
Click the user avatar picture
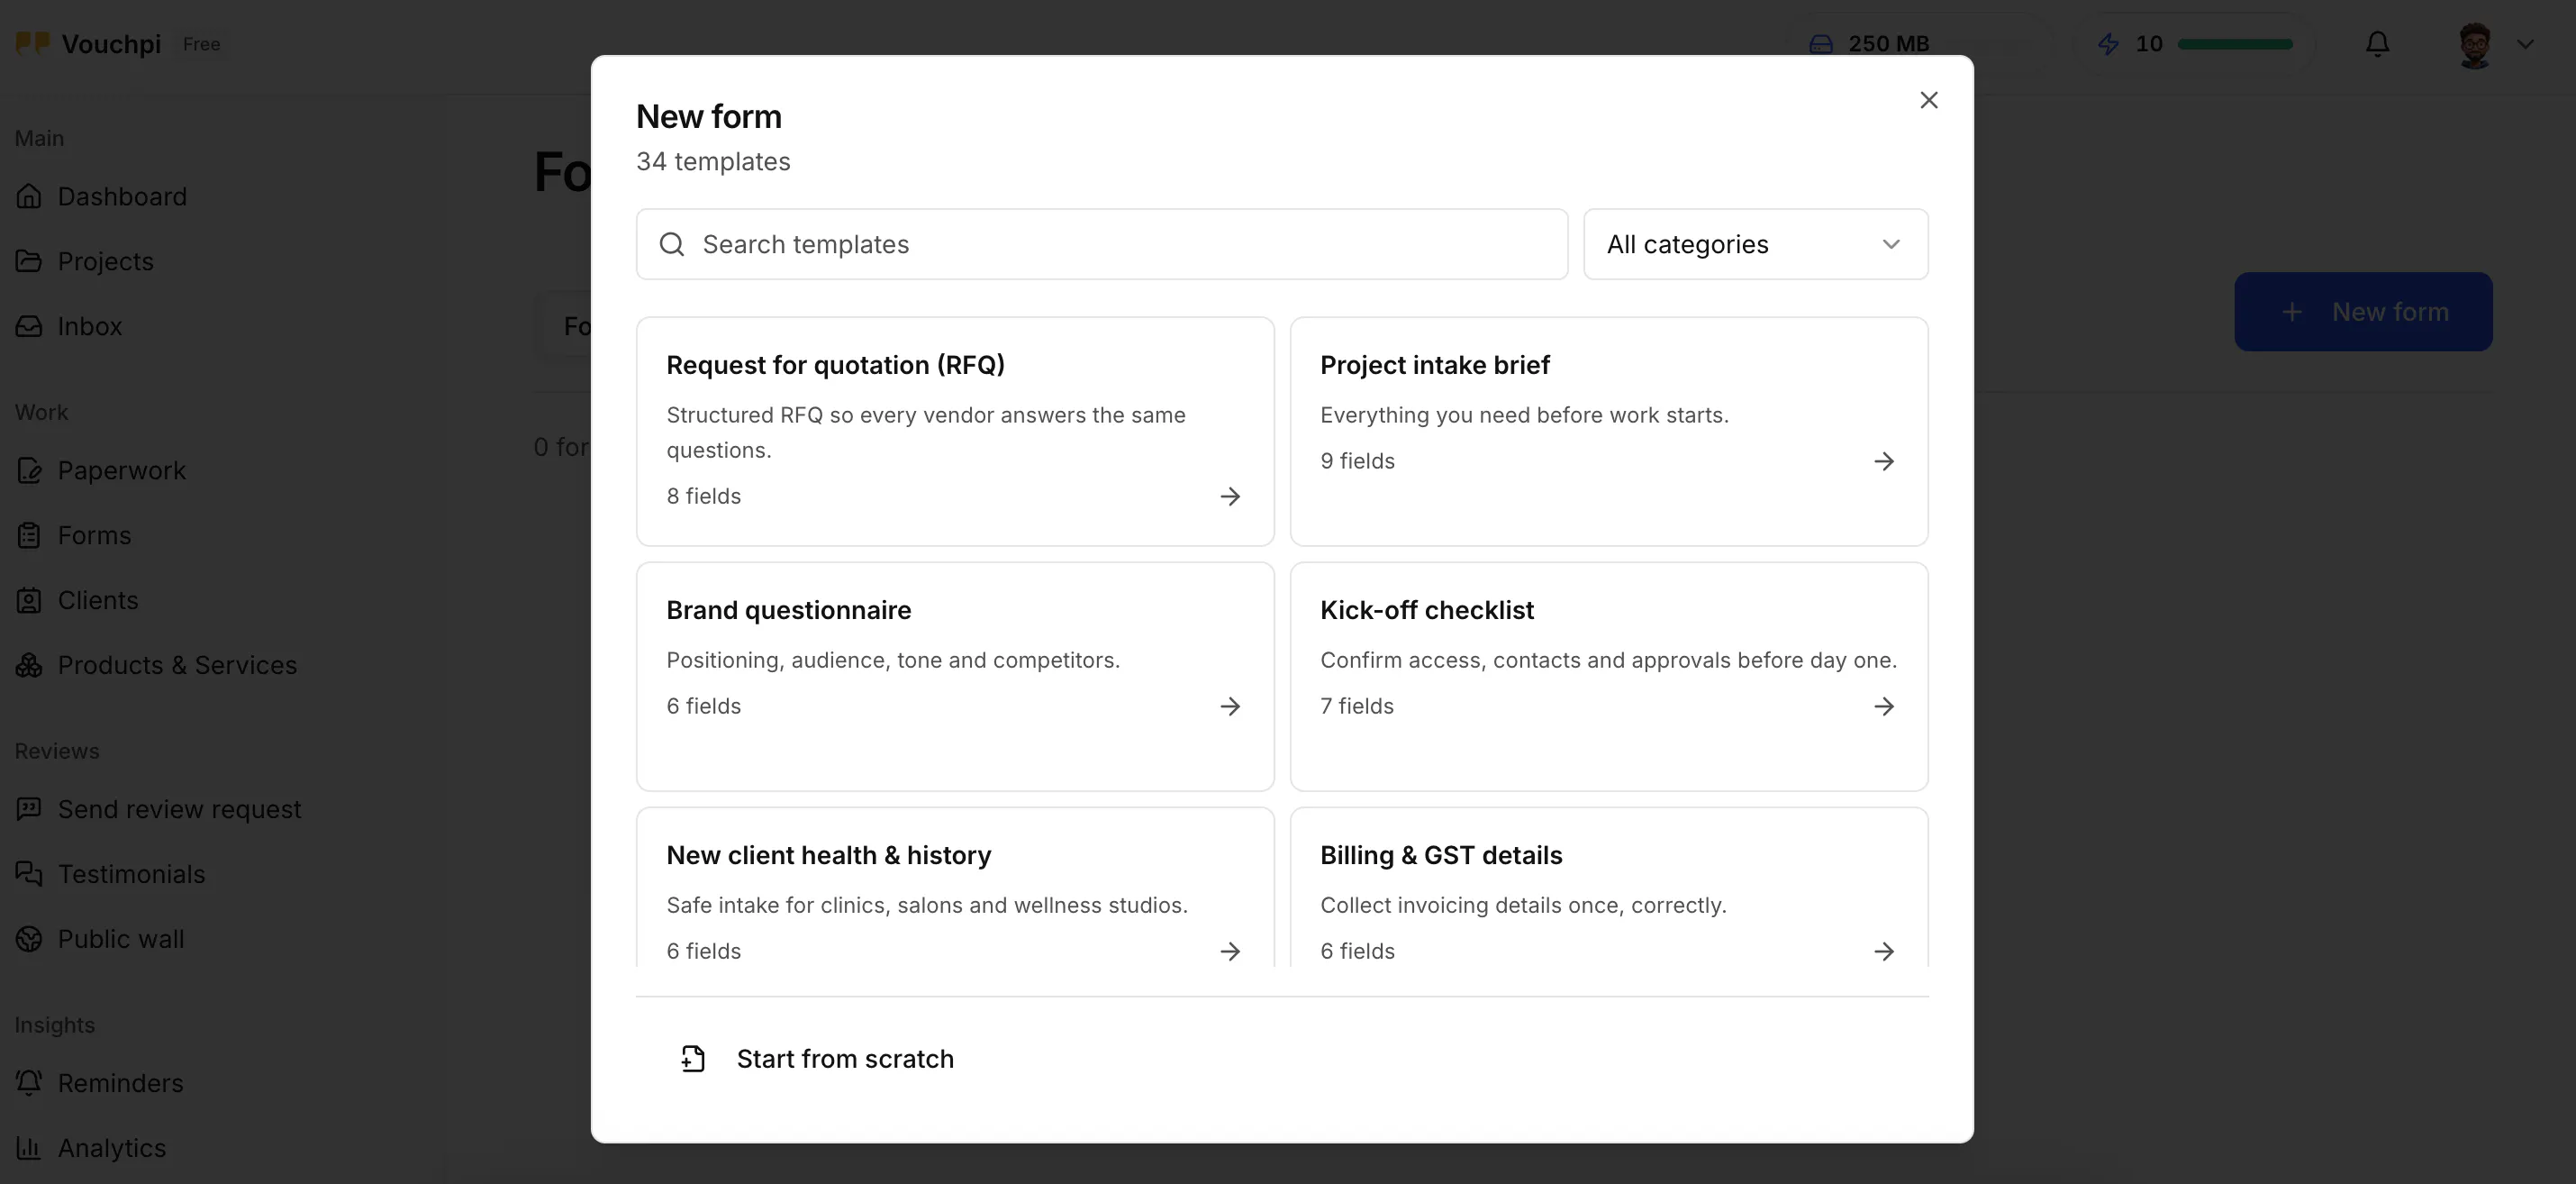(2474, 44)
